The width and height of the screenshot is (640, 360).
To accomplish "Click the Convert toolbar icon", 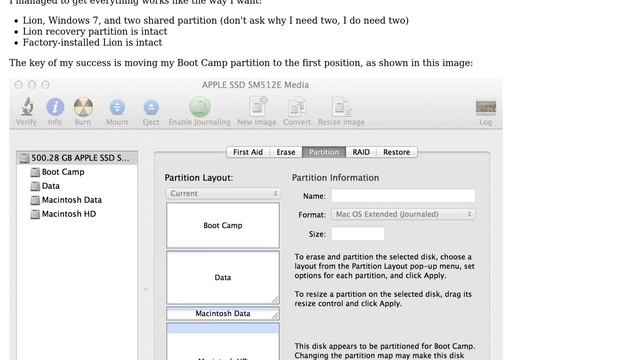I will 297,107.
